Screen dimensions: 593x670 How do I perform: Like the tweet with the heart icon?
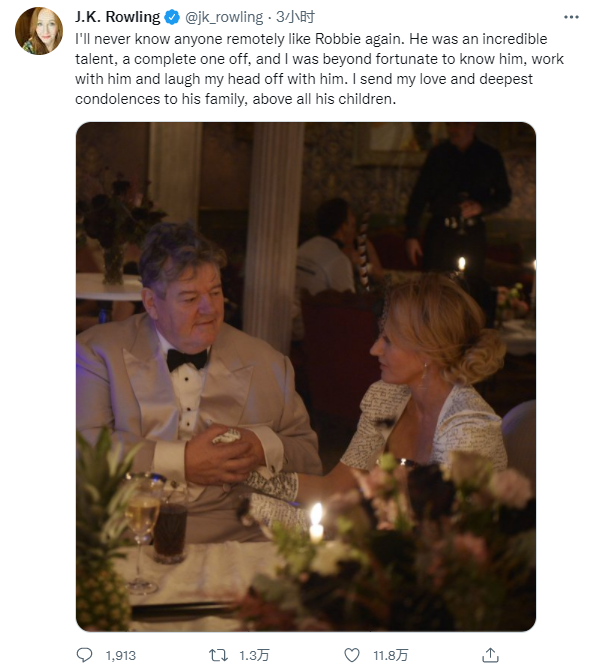(352, 655)
